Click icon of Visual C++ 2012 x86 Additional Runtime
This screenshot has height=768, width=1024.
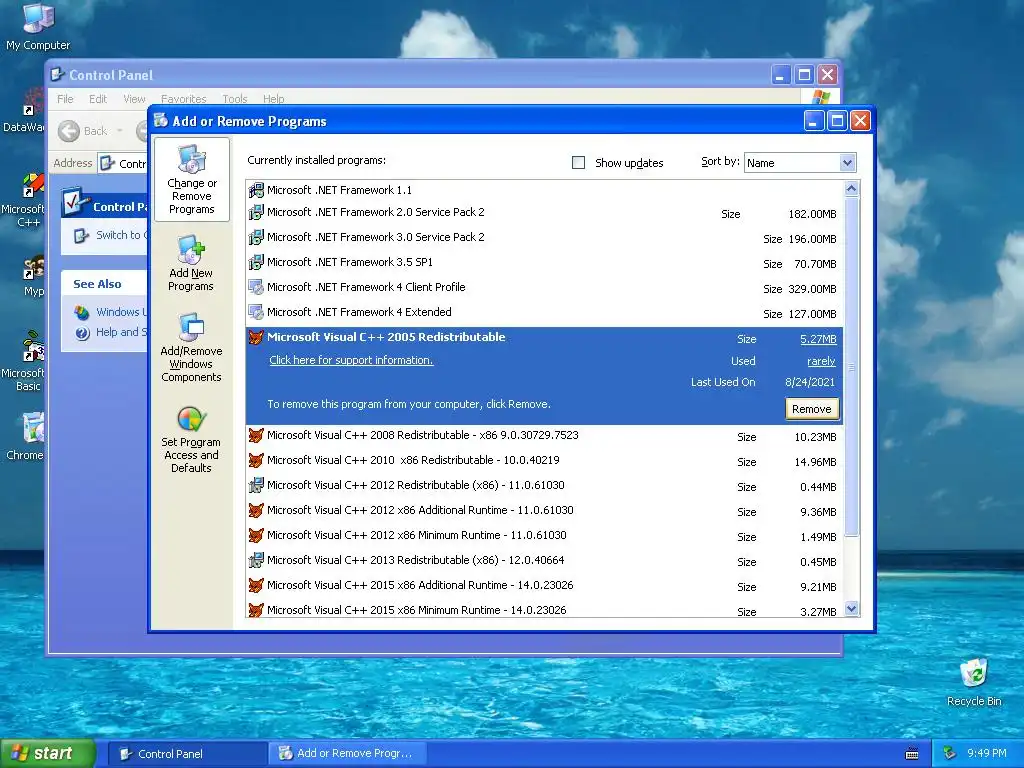tap(256, 510)
